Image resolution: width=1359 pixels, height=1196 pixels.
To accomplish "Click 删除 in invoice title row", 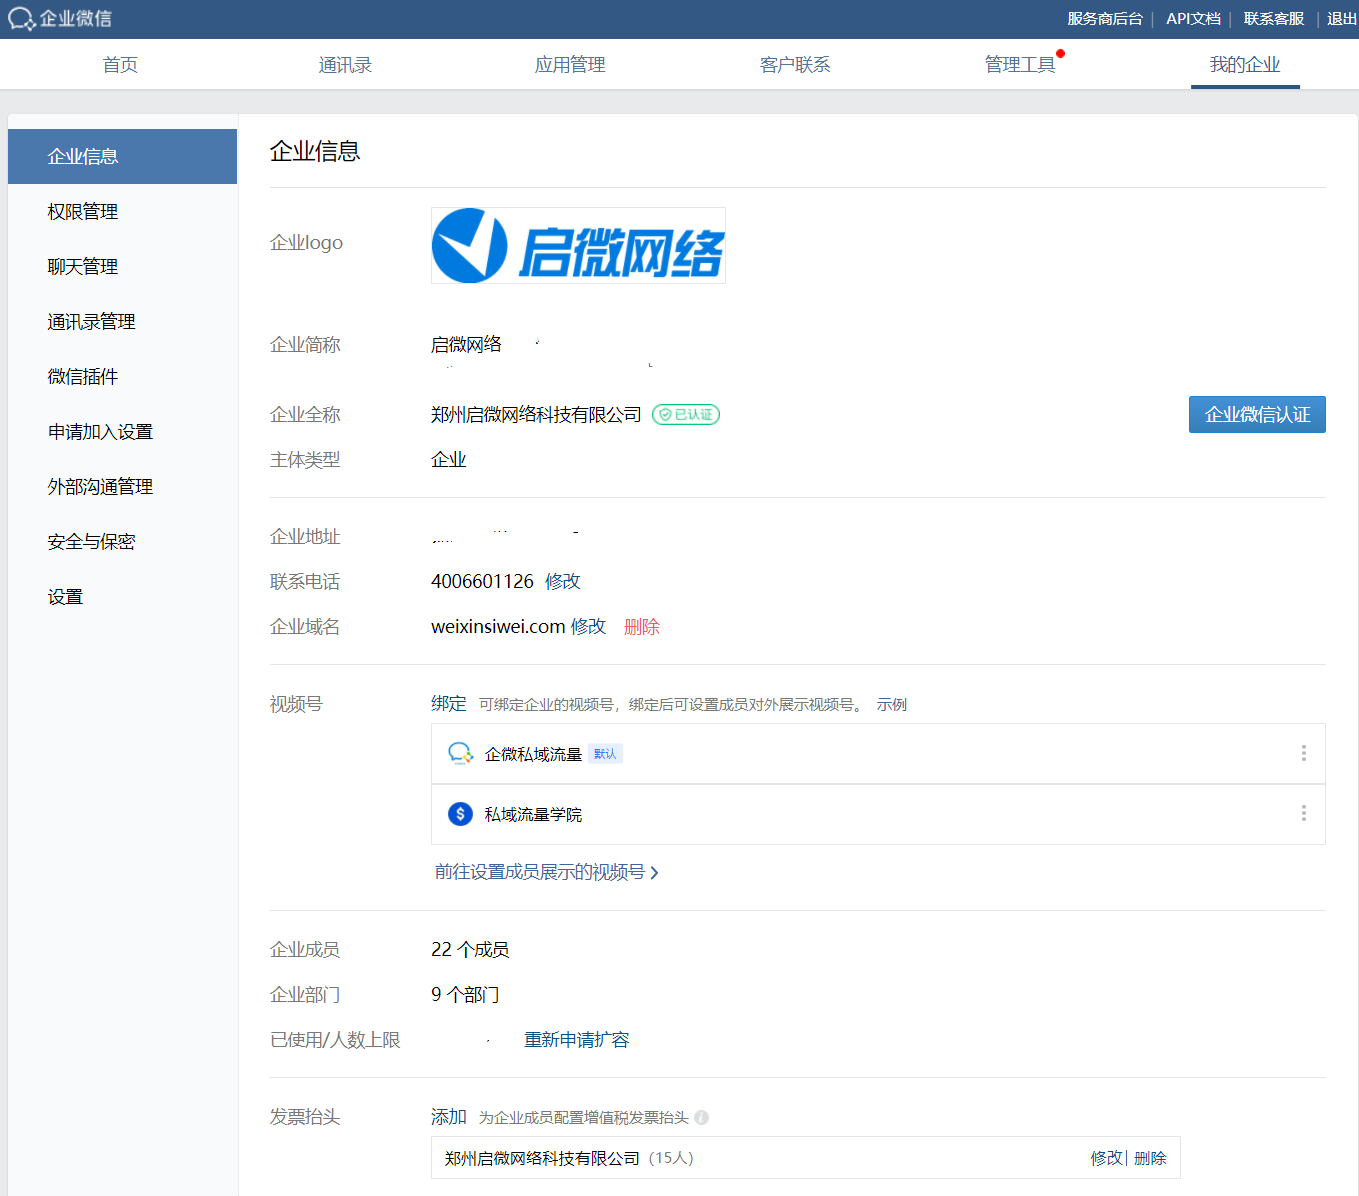I will click(1150, 1158).
